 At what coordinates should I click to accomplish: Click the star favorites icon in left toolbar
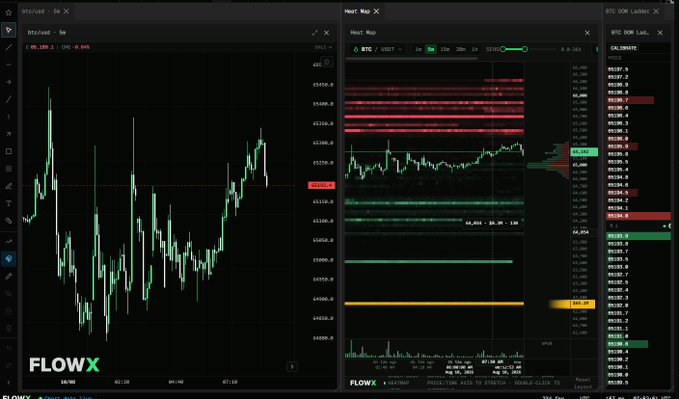pos(9,13)
